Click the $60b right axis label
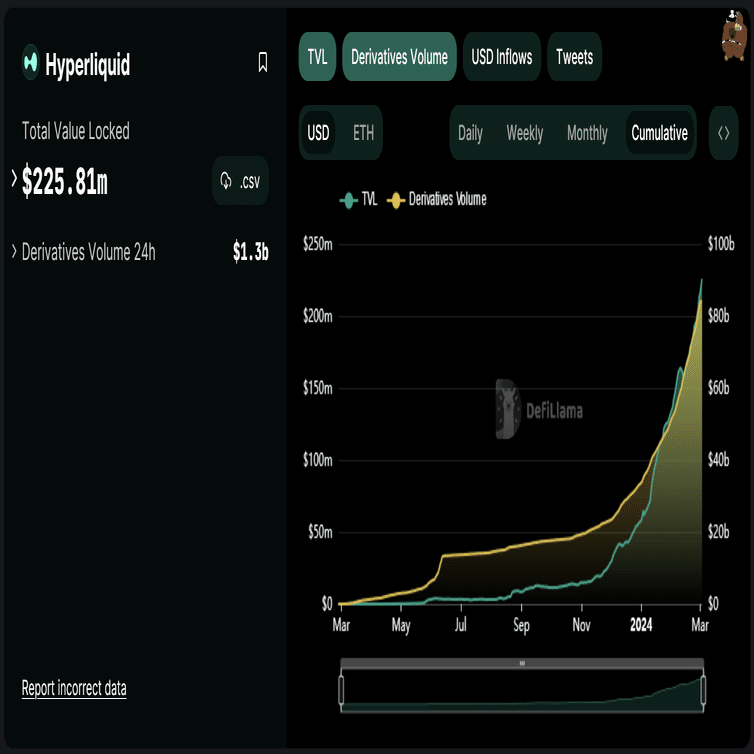The height and width of the screenshot is (754, 754). tap(718, 388)
